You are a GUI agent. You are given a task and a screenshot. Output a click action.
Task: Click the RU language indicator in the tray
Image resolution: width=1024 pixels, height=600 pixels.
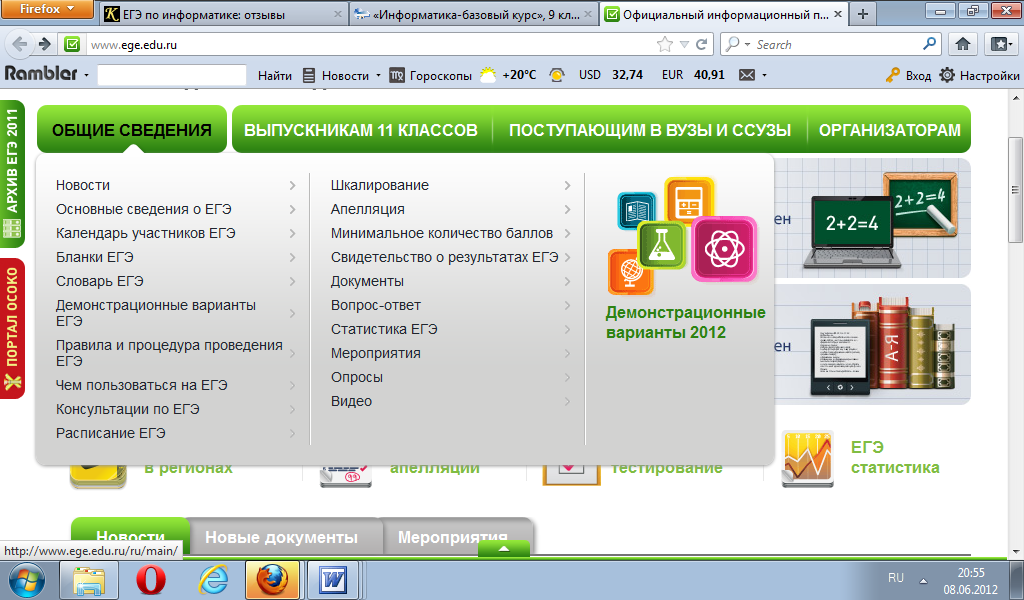(896, 578)
